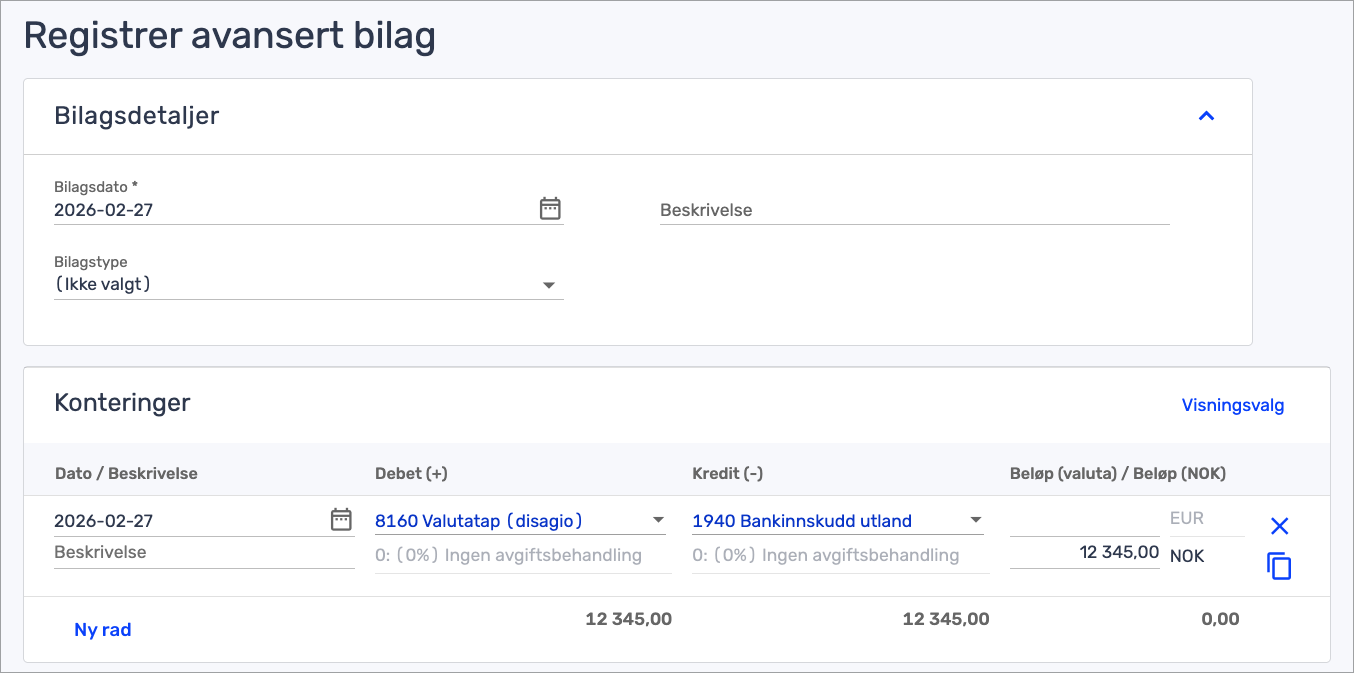Delete the posting row with X icon
Image resolution: width=1354 pixels, height=673 pixels.
[1279, 526]
